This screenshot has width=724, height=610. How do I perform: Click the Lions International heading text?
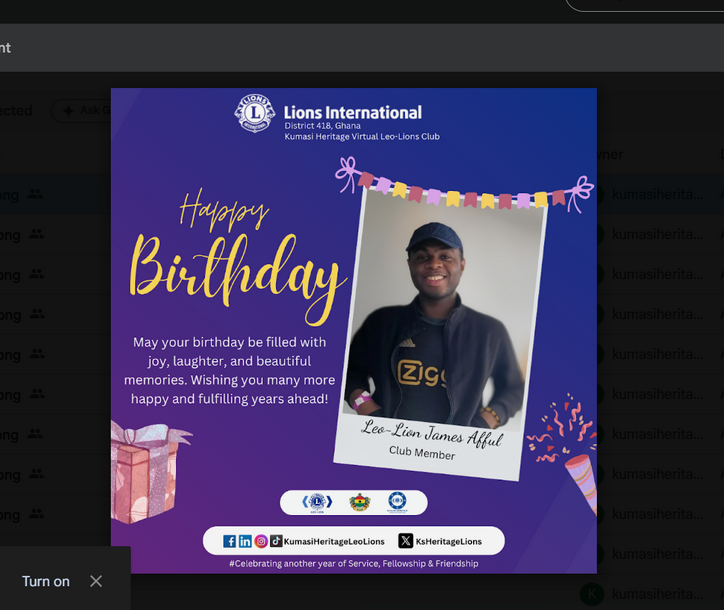(353, 112)
